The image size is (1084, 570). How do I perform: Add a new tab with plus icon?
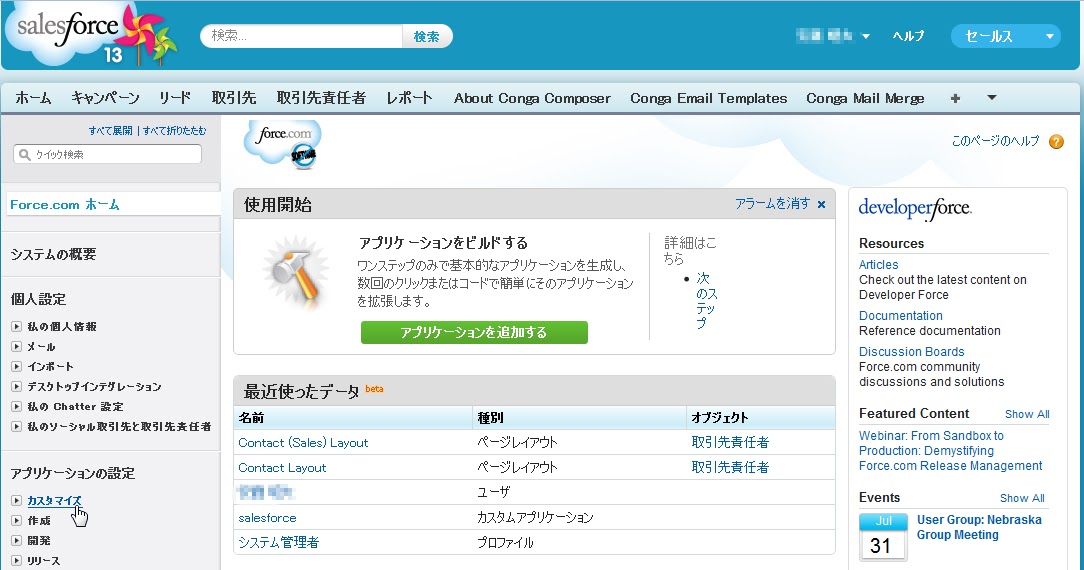point(955,98)
